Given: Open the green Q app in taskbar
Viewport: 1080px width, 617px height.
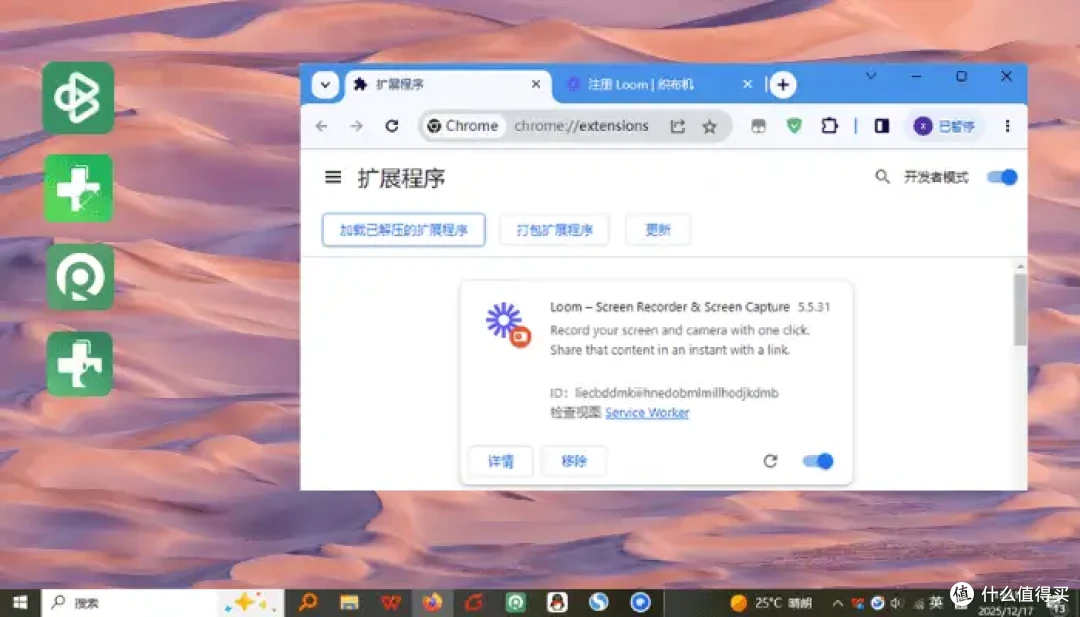Looking at the screenshot, I should (515, 603).
